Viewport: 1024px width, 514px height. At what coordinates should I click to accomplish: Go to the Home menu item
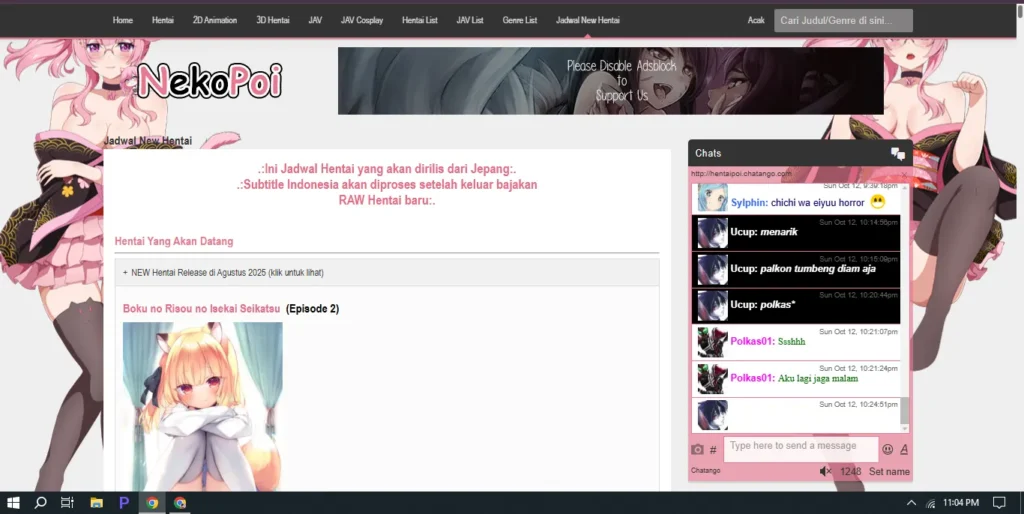point(123,20)
